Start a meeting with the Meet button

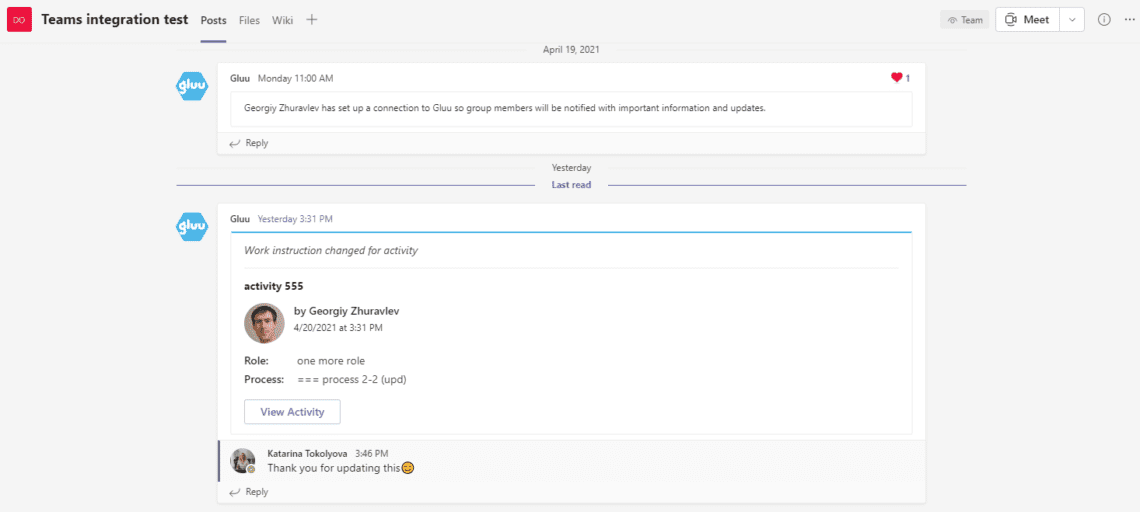[1027, 20]
